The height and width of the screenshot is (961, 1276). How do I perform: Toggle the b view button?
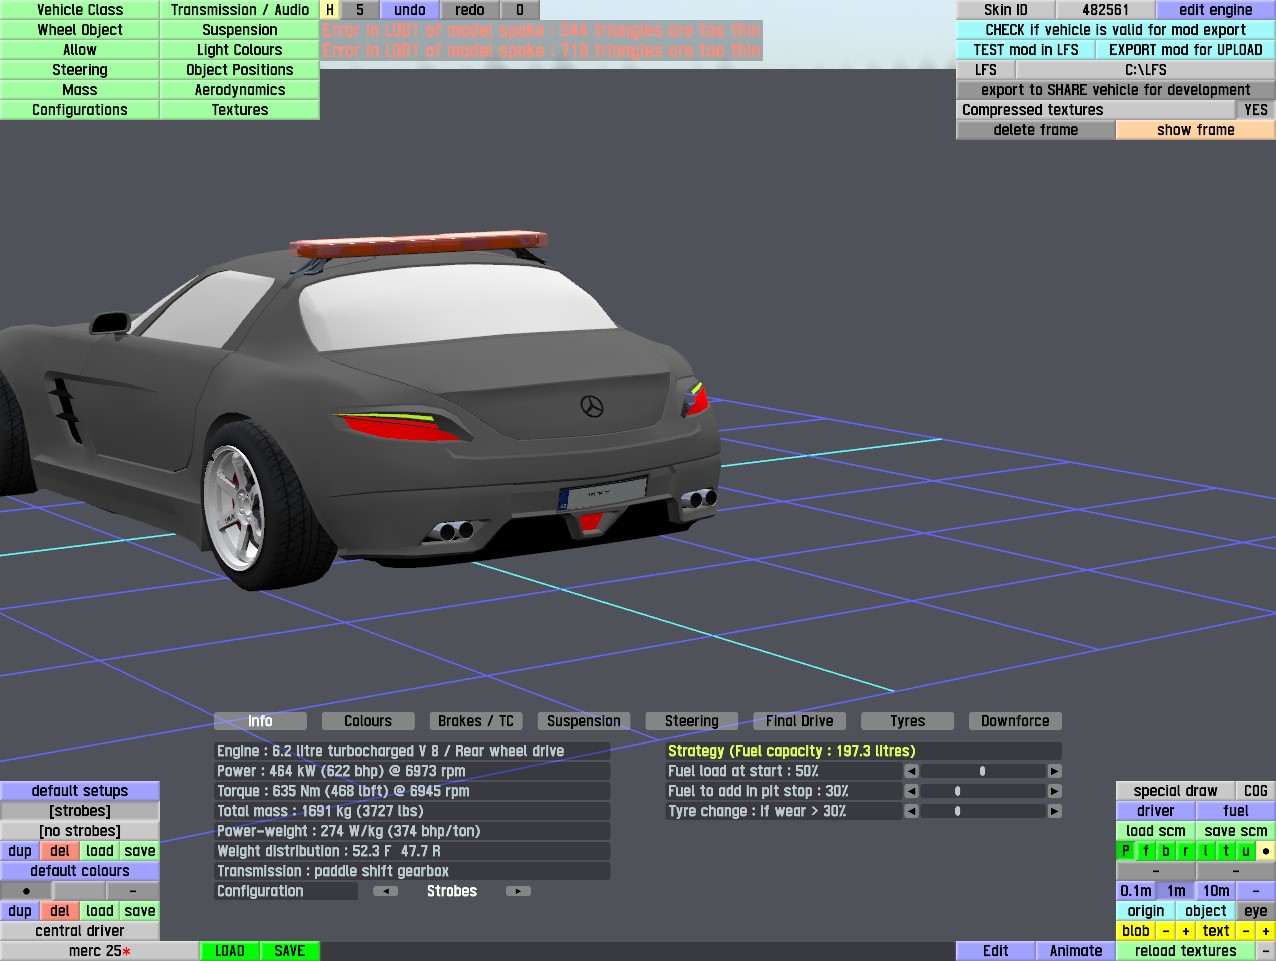pos(1166,851)
